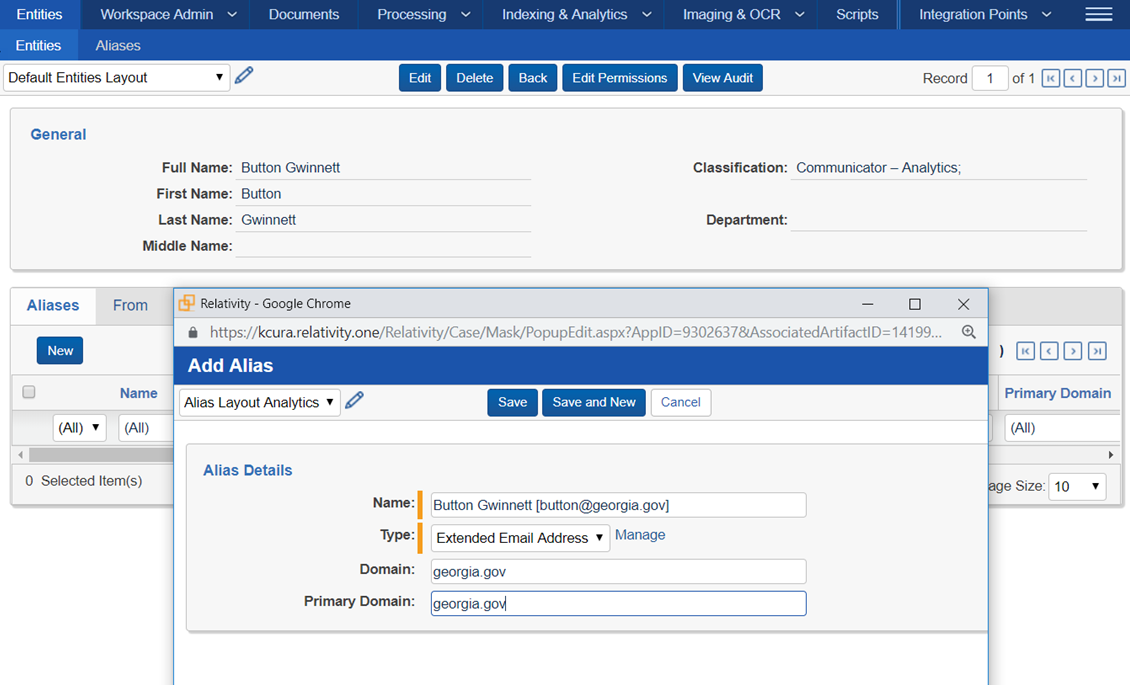Go to the next record in the Record navigator
1130x685 pixels.
tap(1095, 78)
